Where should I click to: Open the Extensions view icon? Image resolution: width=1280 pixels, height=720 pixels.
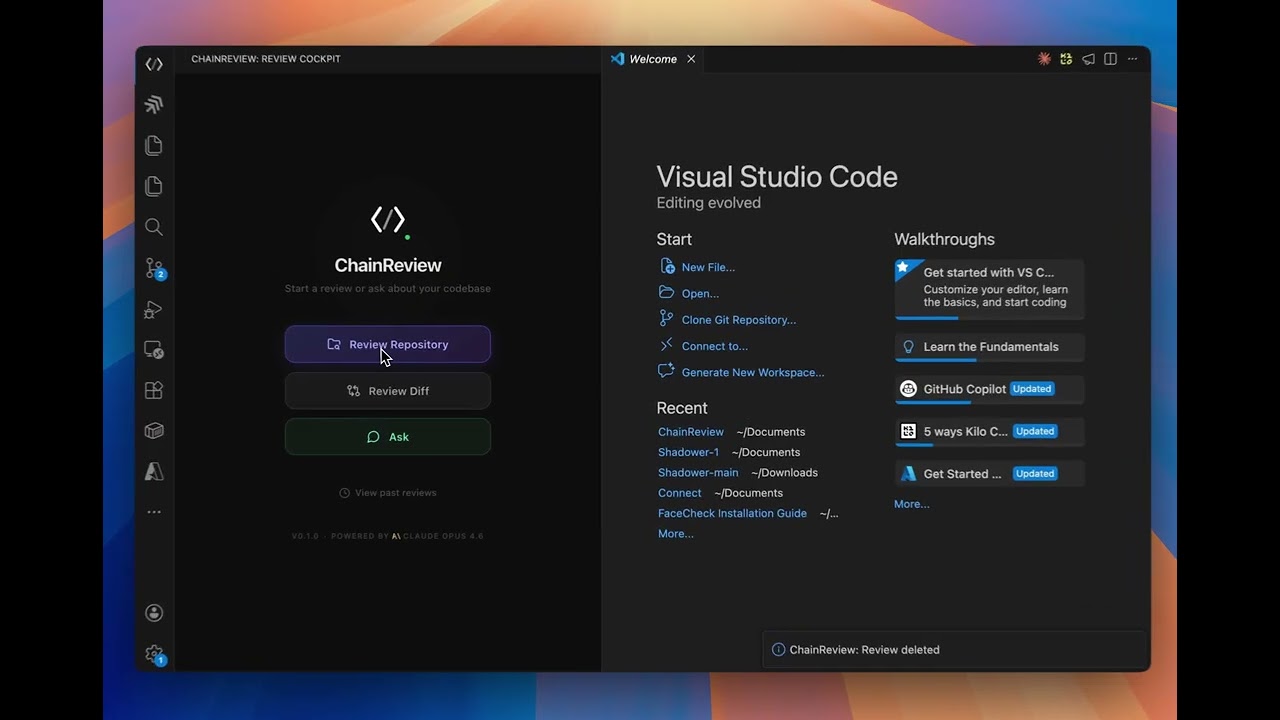[x=154, y=390]
